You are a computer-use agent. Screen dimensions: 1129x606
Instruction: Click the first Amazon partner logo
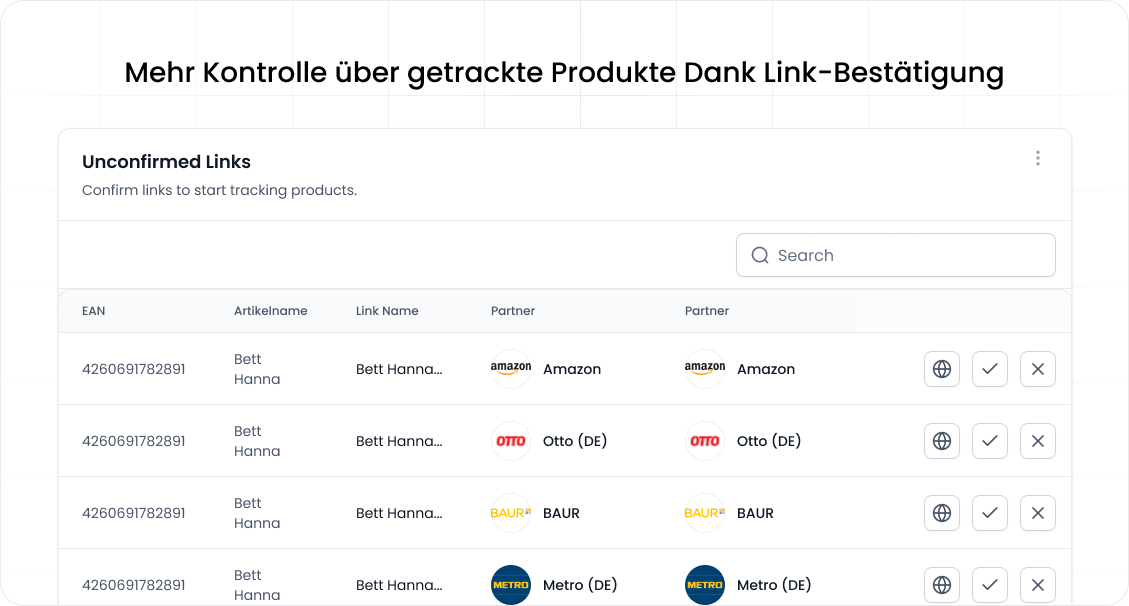(510, 368)
